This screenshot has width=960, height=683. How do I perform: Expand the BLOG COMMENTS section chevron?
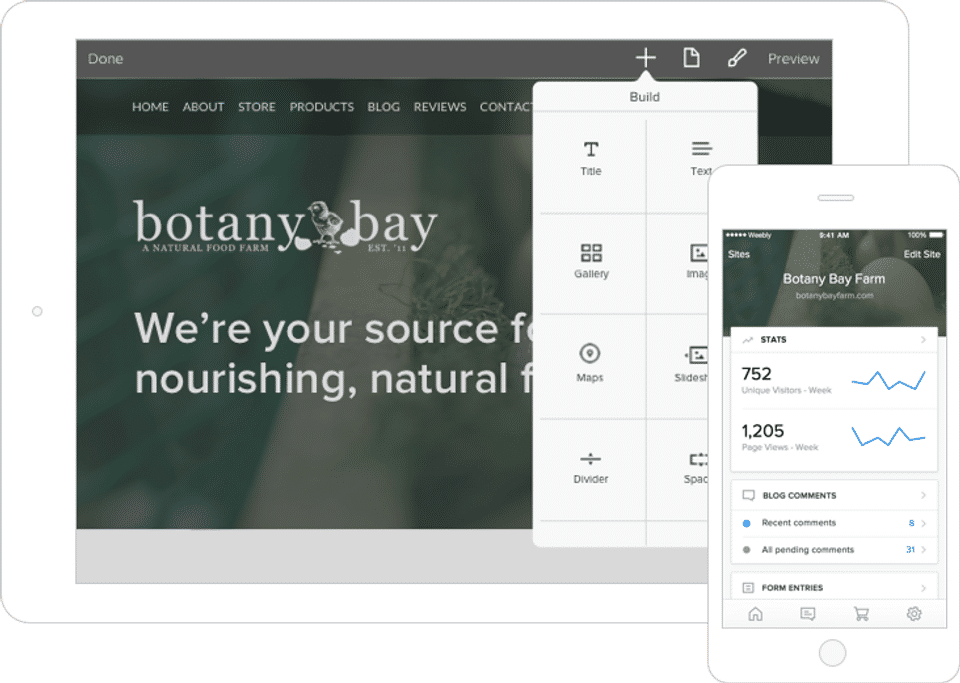click(x=923, y=495)
